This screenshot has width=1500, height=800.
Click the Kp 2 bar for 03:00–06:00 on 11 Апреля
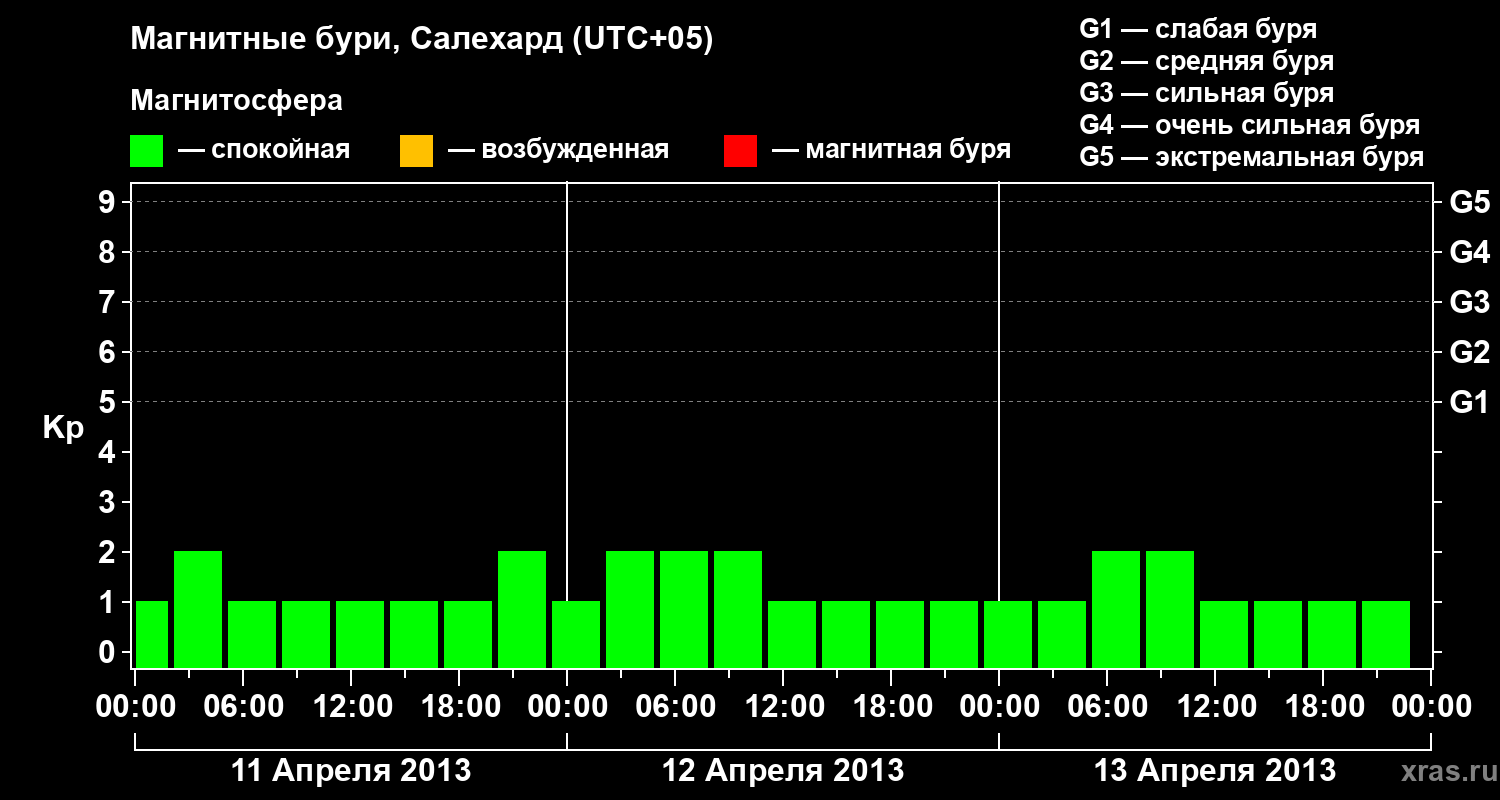tap(198, 609)
